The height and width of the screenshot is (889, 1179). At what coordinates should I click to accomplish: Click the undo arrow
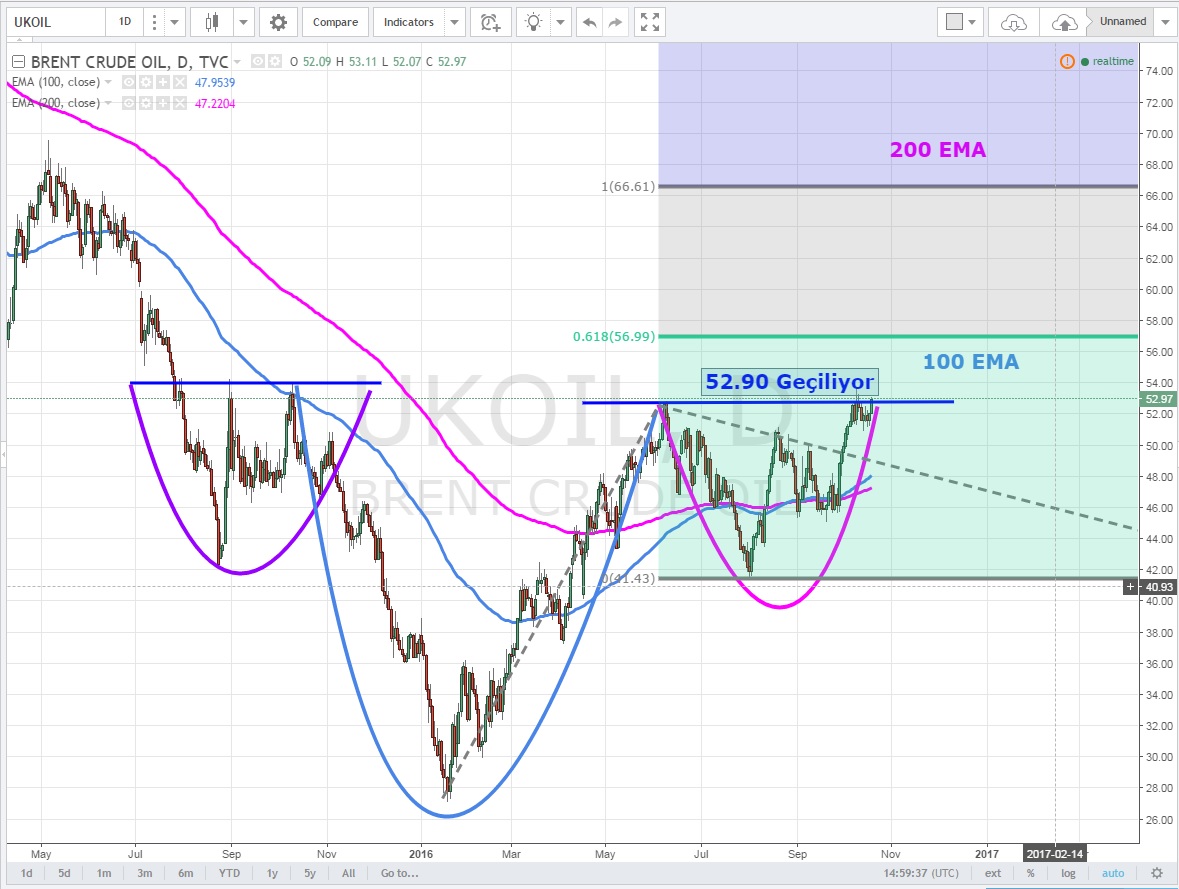click(x=590, y=22)
